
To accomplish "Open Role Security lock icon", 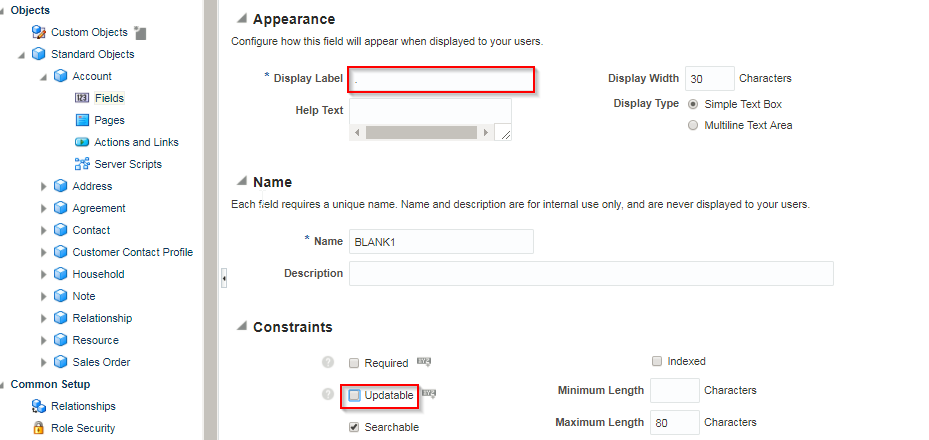I will (x=39, y=428).
